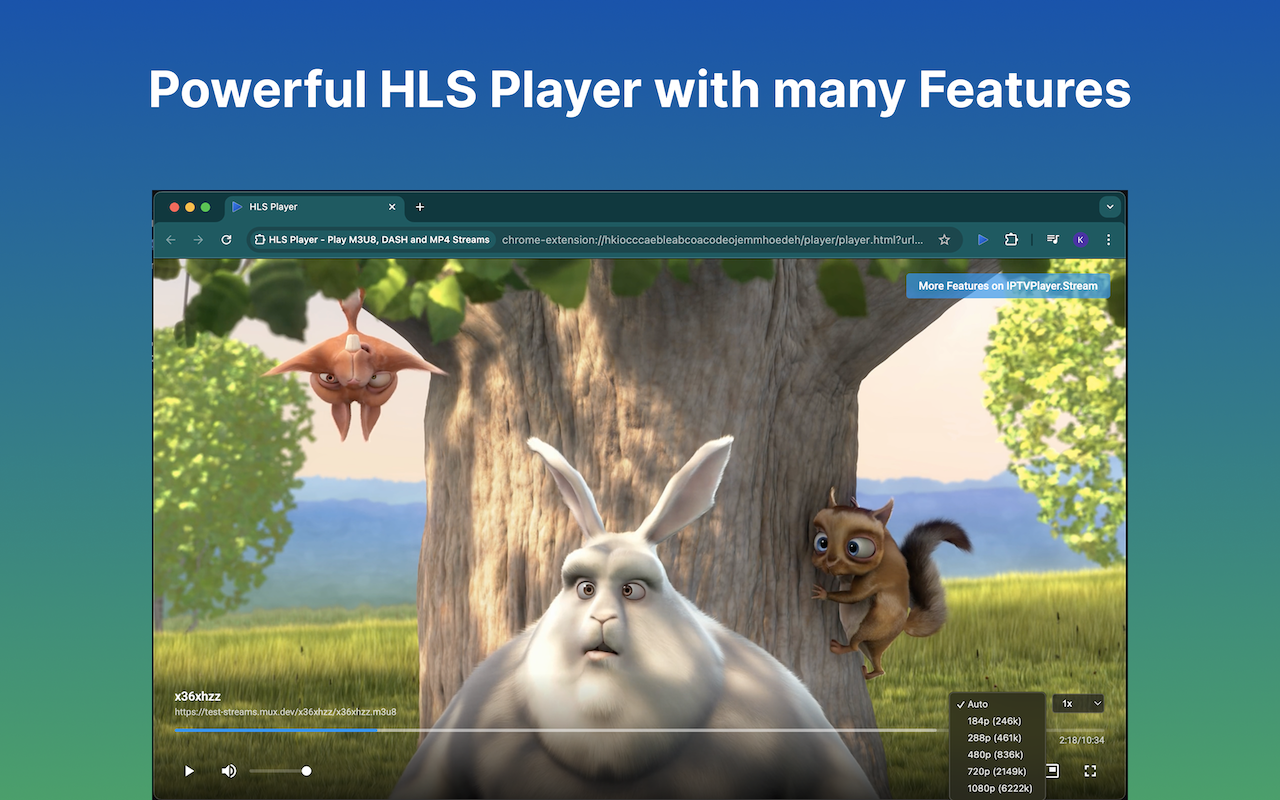Select 480p (836k) from quality menu
This screenshot has height=800, width=1280.
point(996,754)
